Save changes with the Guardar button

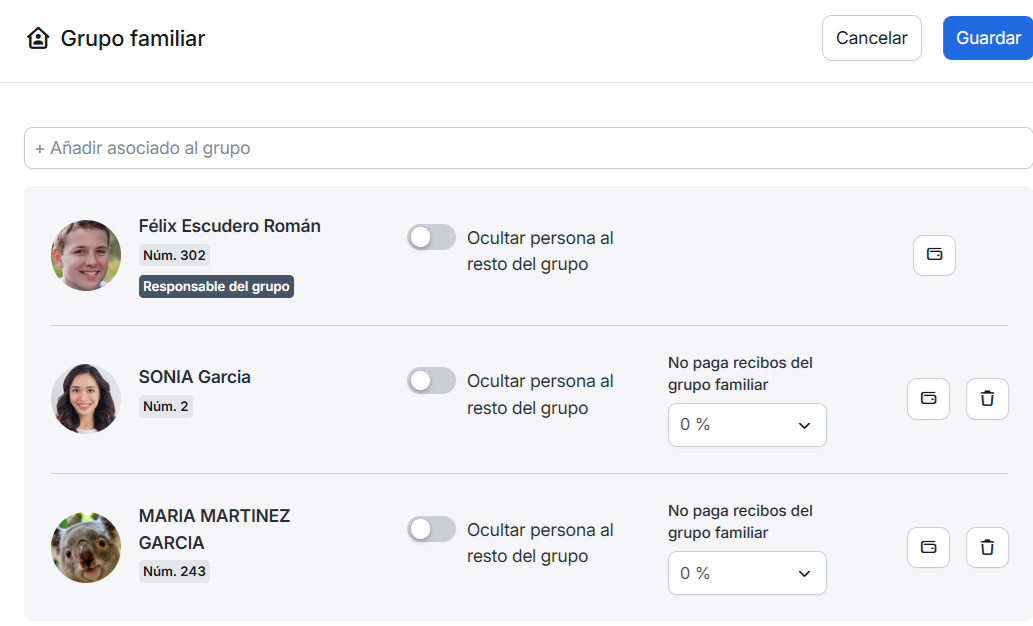point(987,38)
